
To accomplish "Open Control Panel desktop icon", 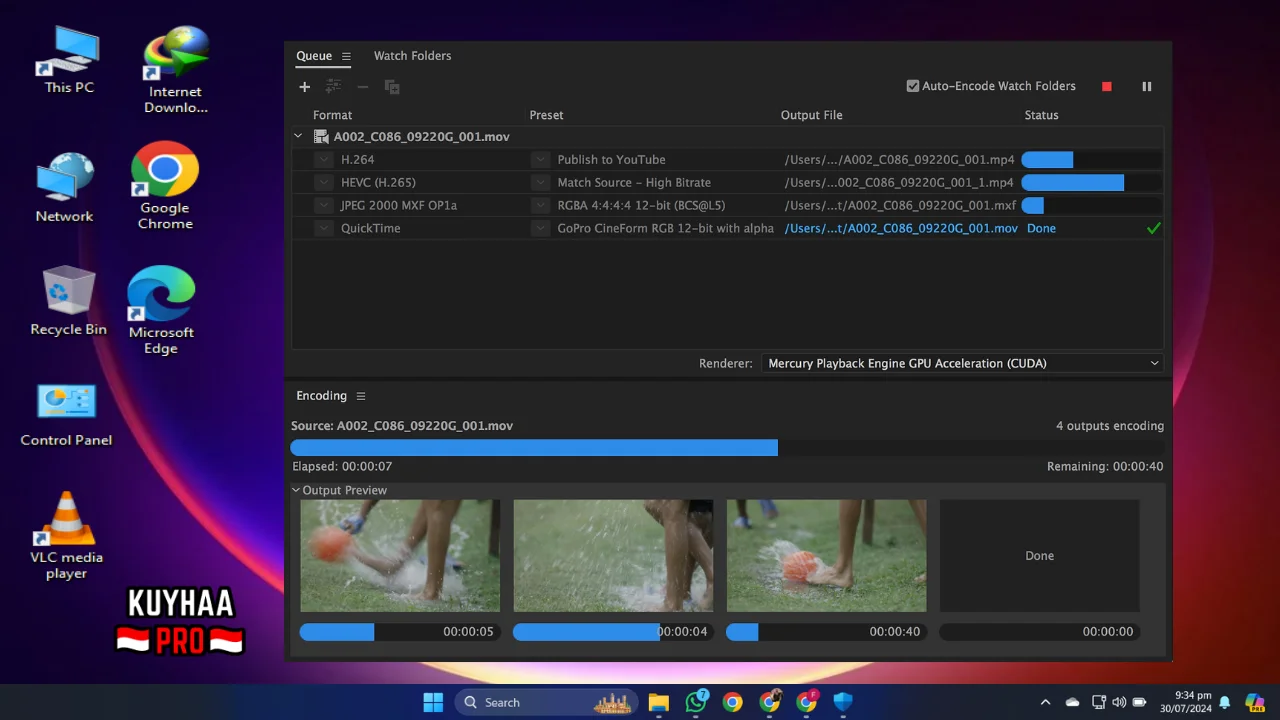I will point(66,415).
